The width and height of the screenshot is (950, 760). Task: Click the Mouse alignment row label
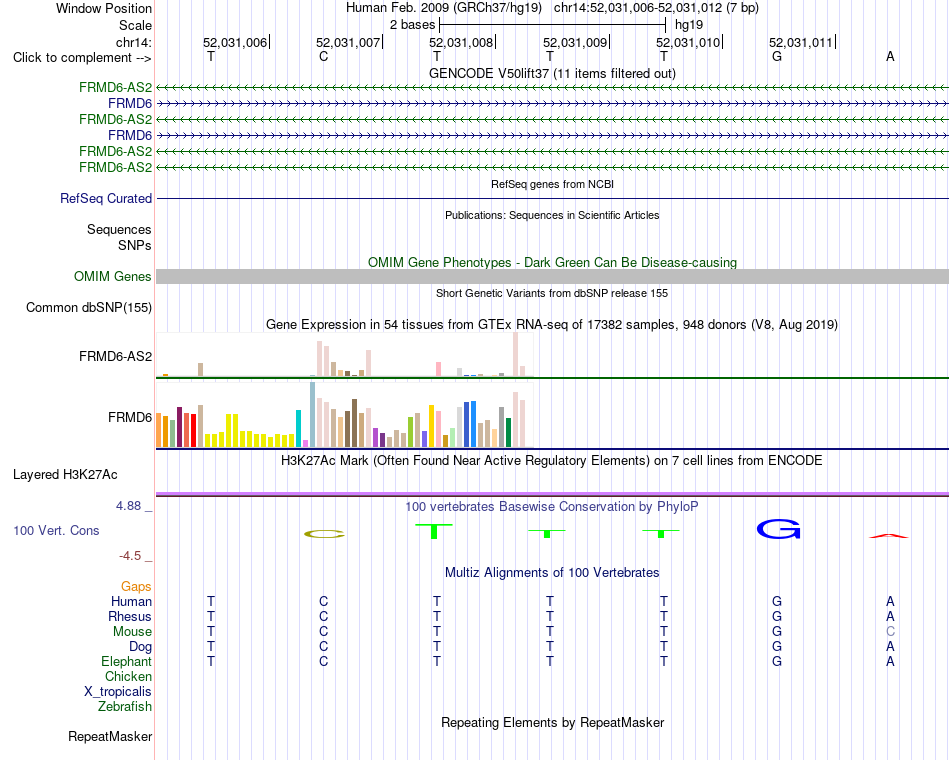click(132, 632)
